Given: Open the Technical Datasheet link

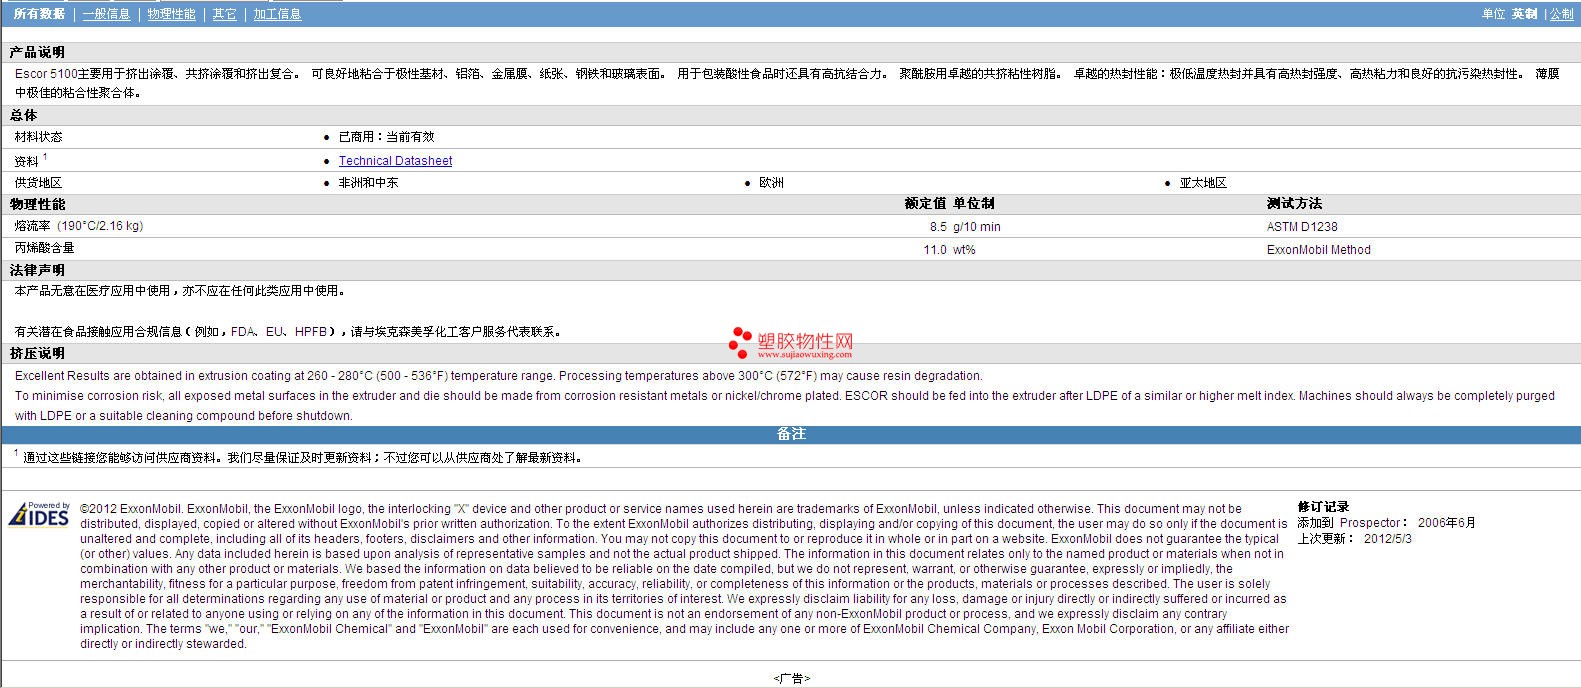Looking at the screenshot, I should tap(395, 161).
